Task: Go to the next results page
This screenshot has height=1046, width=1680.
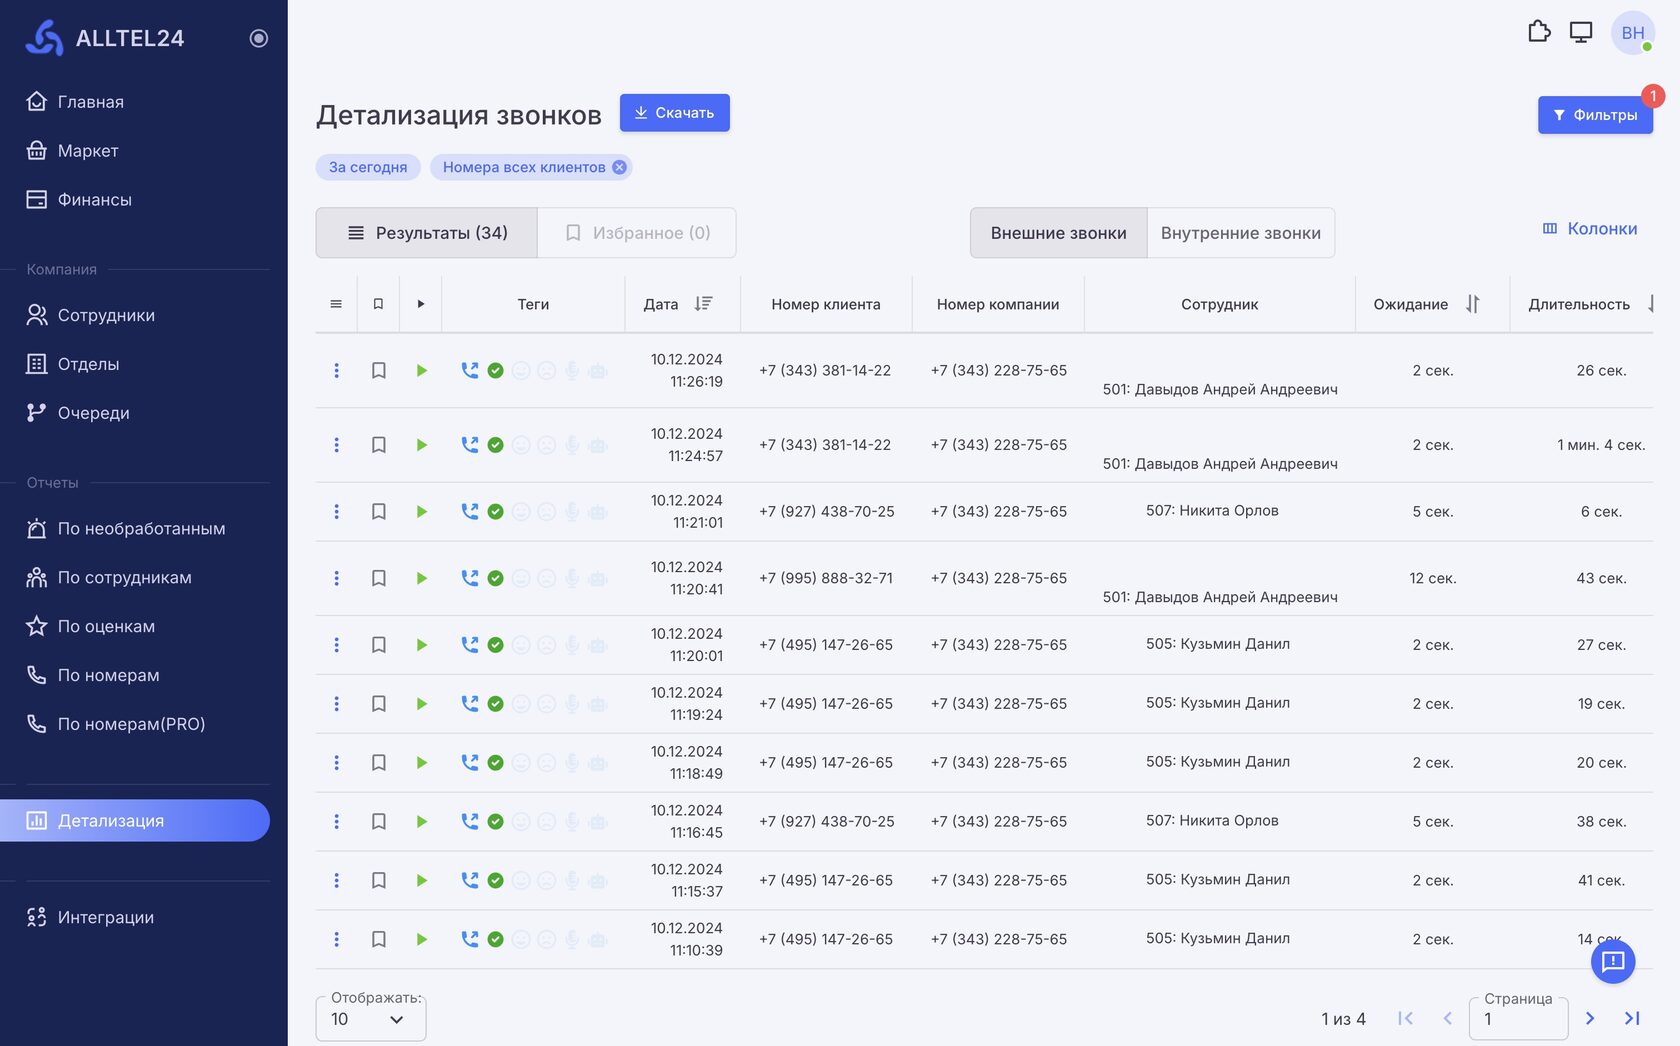Action: [1590, 1018]
